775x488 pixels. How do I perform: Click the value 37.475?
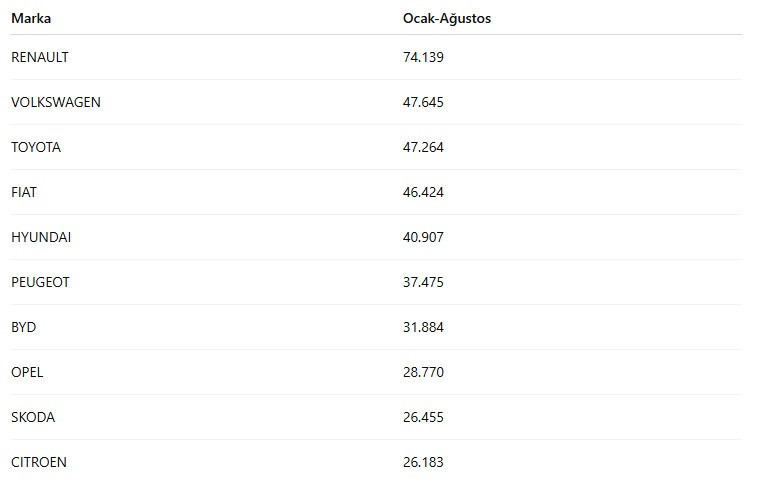click(423, 282)
